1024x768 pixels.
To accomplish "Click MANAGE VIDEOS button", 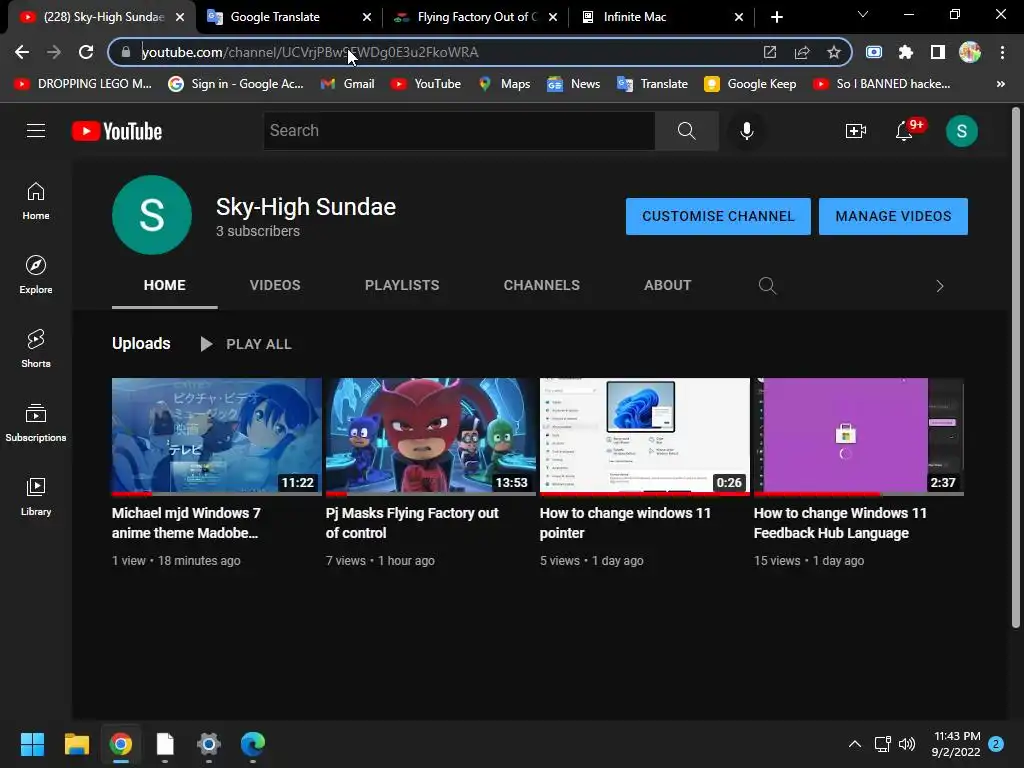I will click(x=893, y=216).
